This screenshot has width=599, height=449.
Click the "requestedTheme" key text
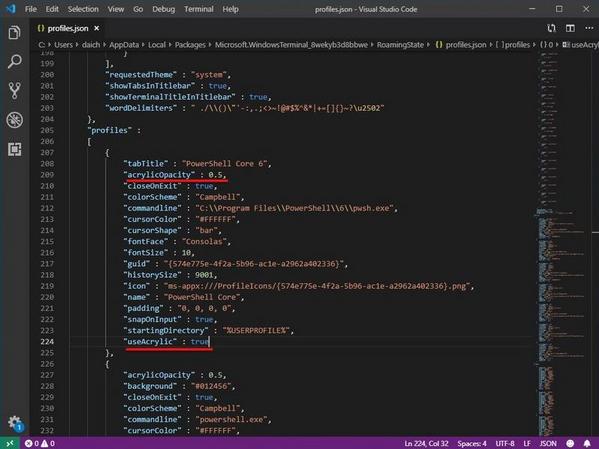point(141,75)
